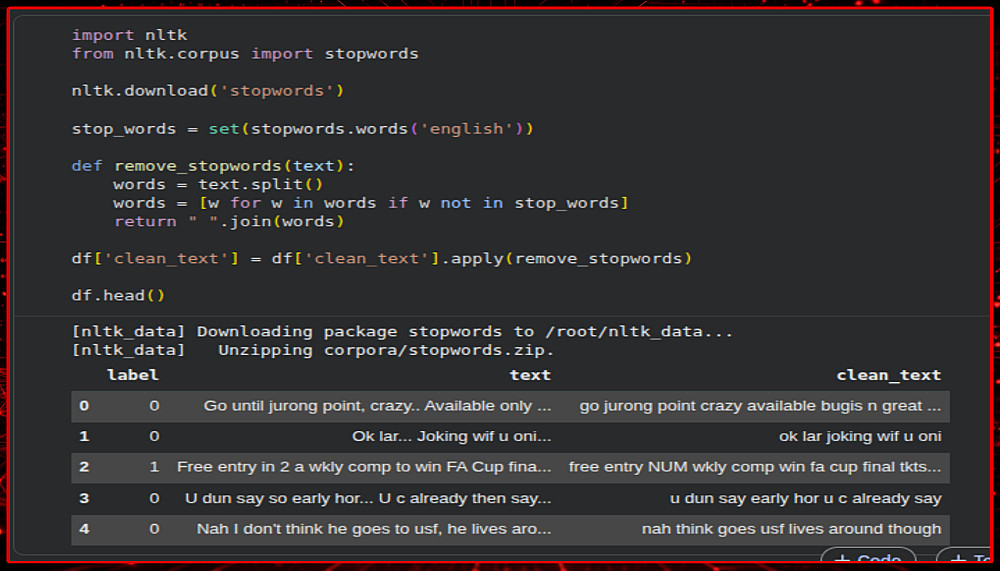
Task: Click the text cell 'Go until jurong point, crazy..'
Action: (x=378, y=406)
